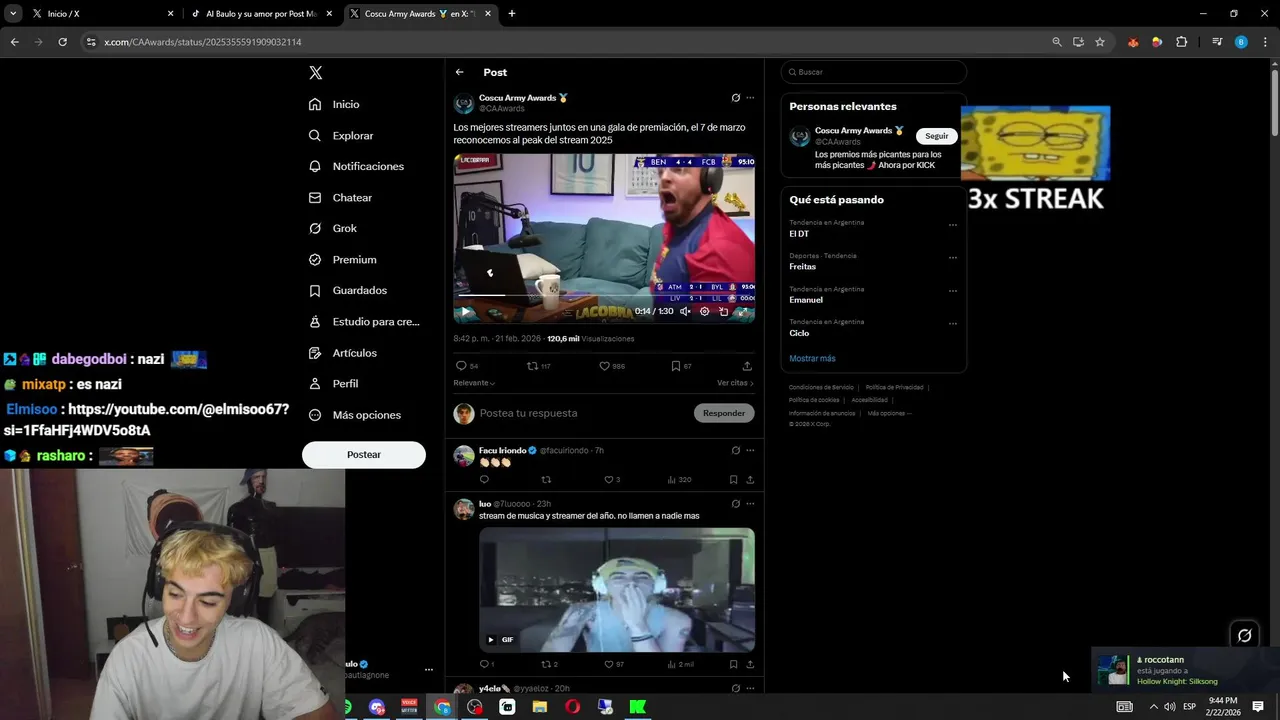
Task: Open Chrome media controls icon
Action: click(x=1217, y=42)
